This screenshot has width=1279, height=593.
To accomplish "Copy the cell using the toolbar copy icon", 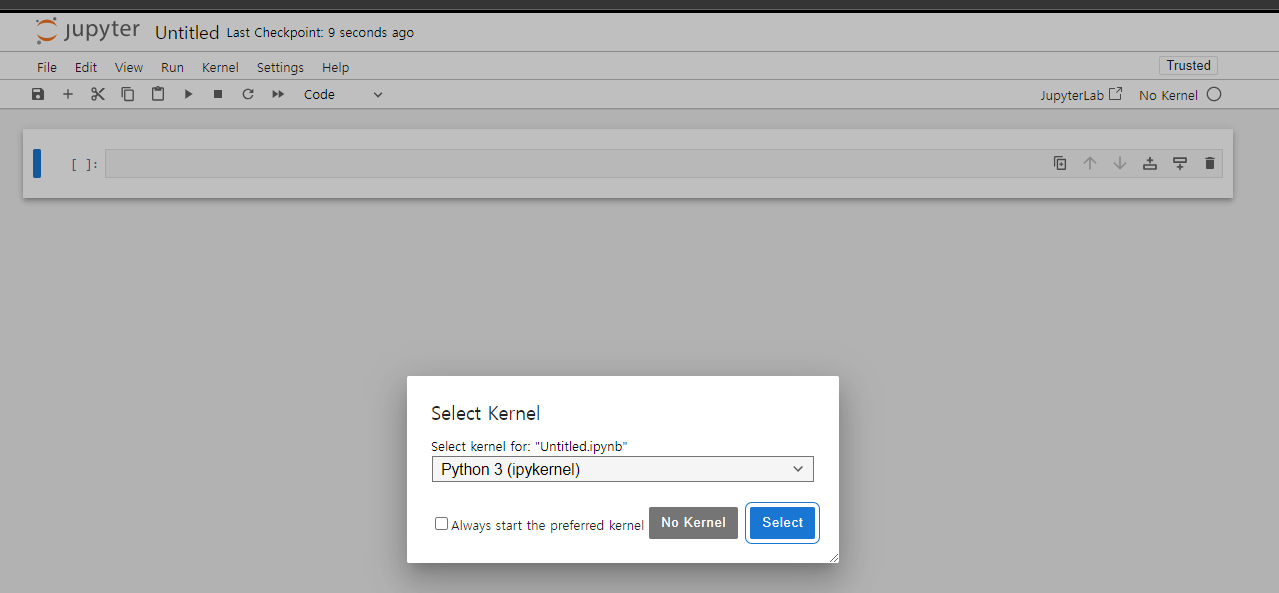I will pos(128,94).
